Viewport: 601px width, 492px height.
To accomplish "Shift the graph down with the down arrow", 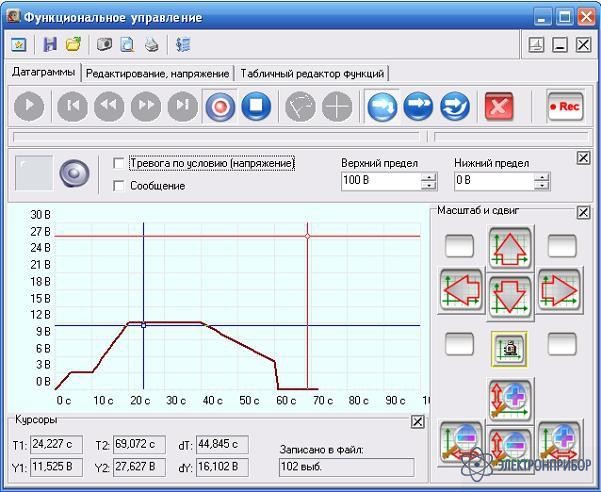I will click(510, 298).
